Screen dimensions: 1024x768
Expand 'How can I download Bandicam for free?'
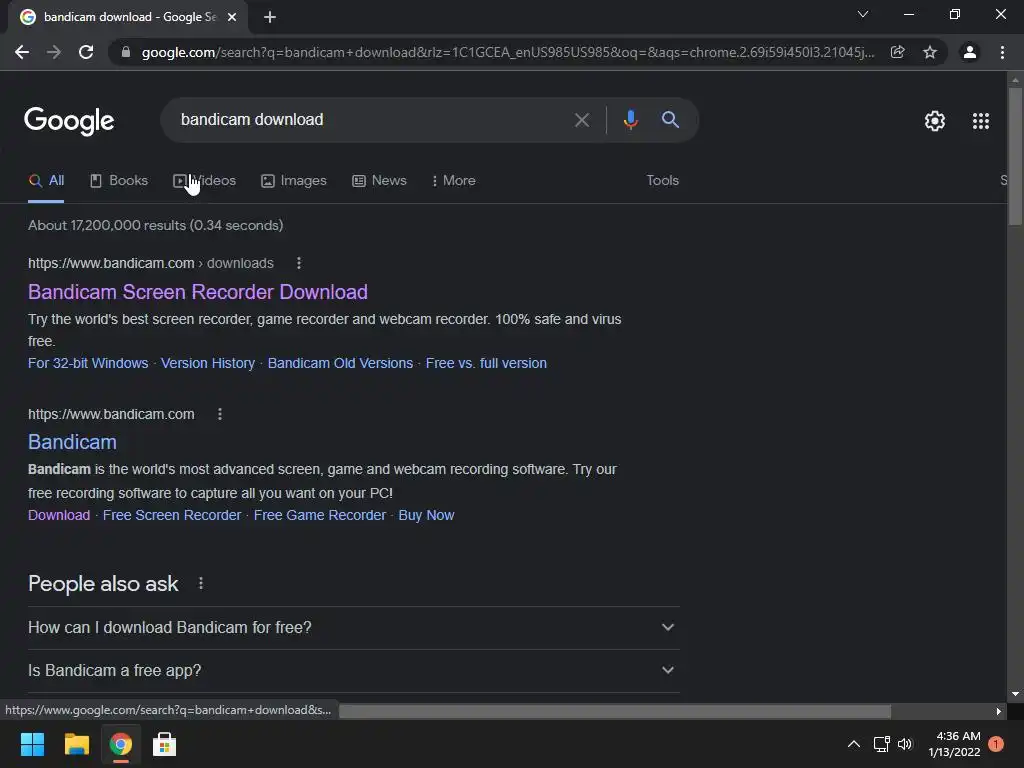tap(354, 628)
